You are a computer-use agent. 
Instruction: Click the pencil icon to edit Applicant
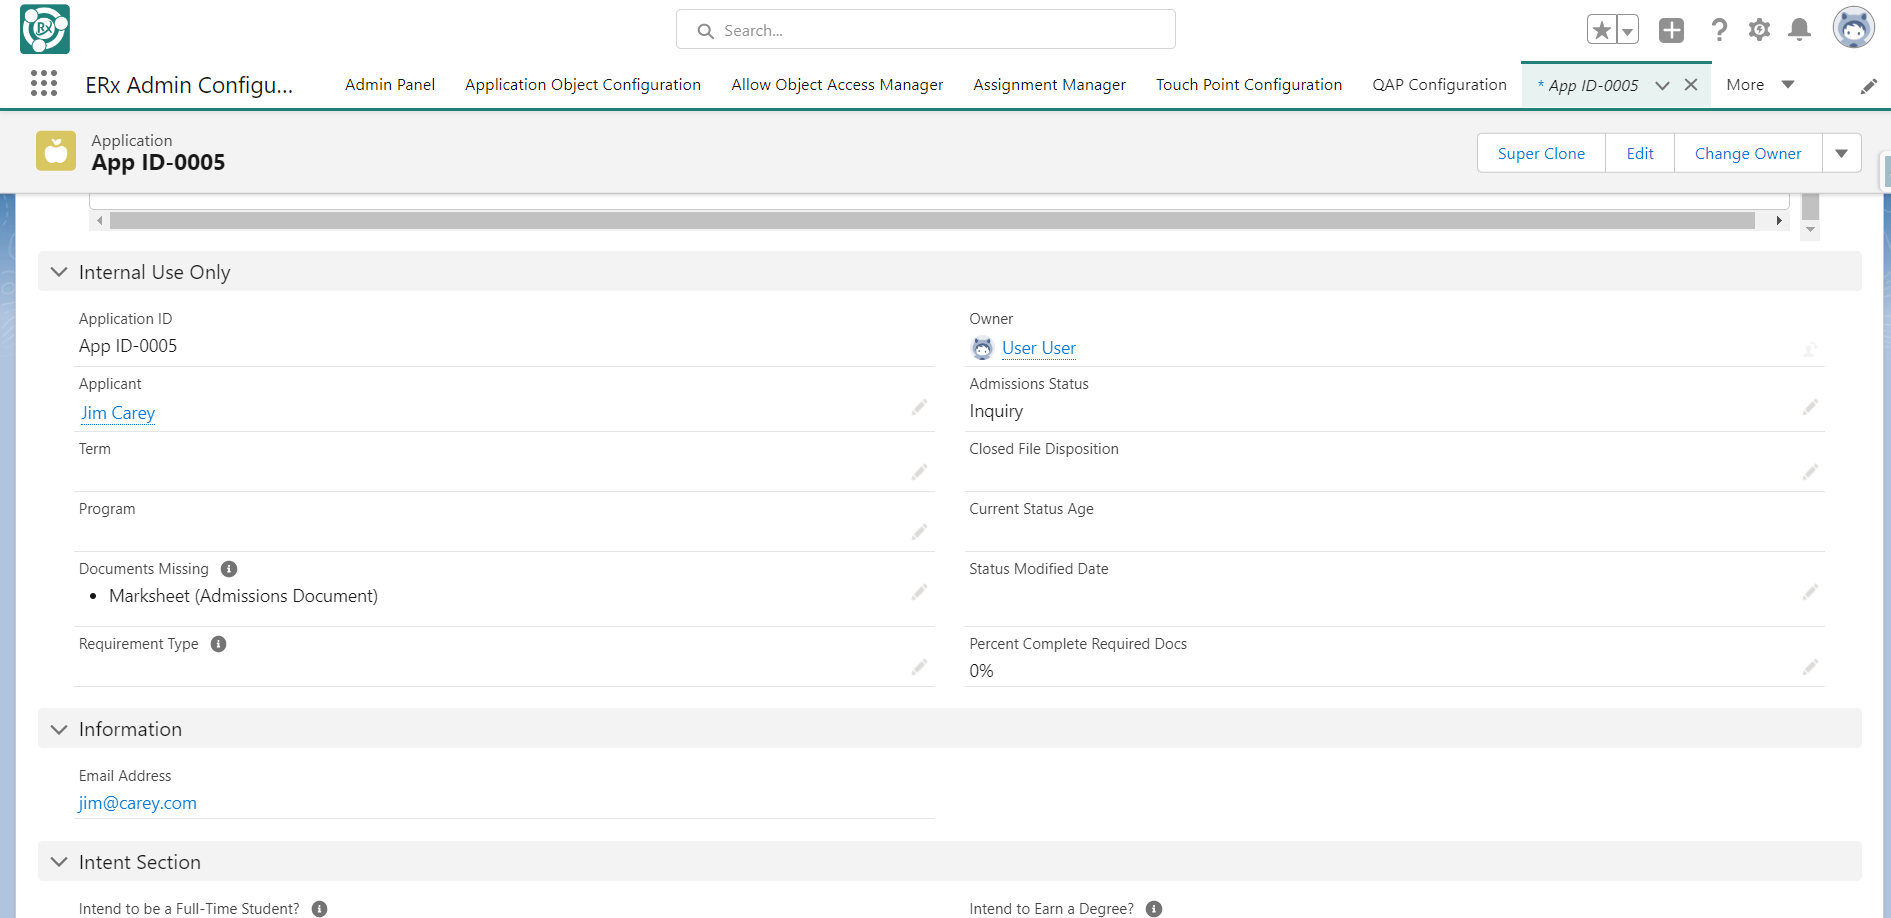point(919,407)
